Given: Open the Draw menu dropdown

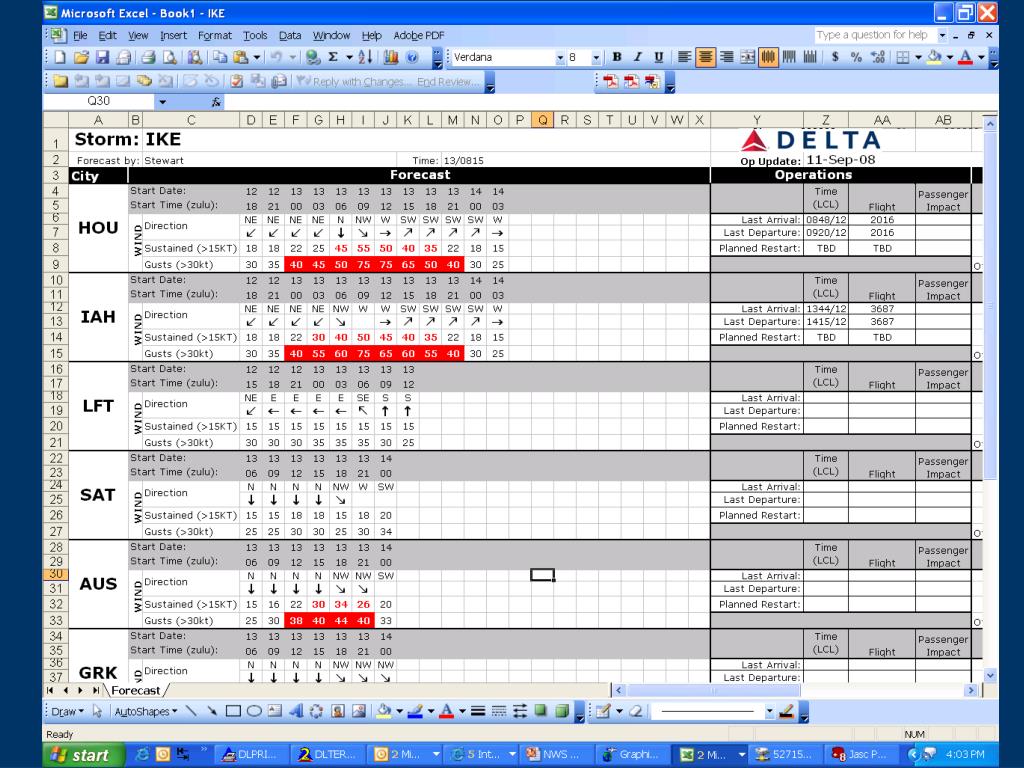Looking at the screenshot, I should pos(67,712).
